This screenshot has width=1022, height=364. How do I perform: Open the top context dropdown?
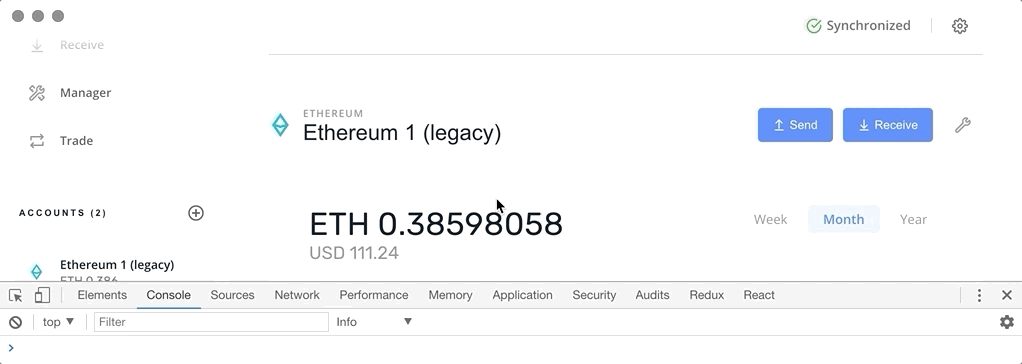pyautogui.click(x=59, y=322)
